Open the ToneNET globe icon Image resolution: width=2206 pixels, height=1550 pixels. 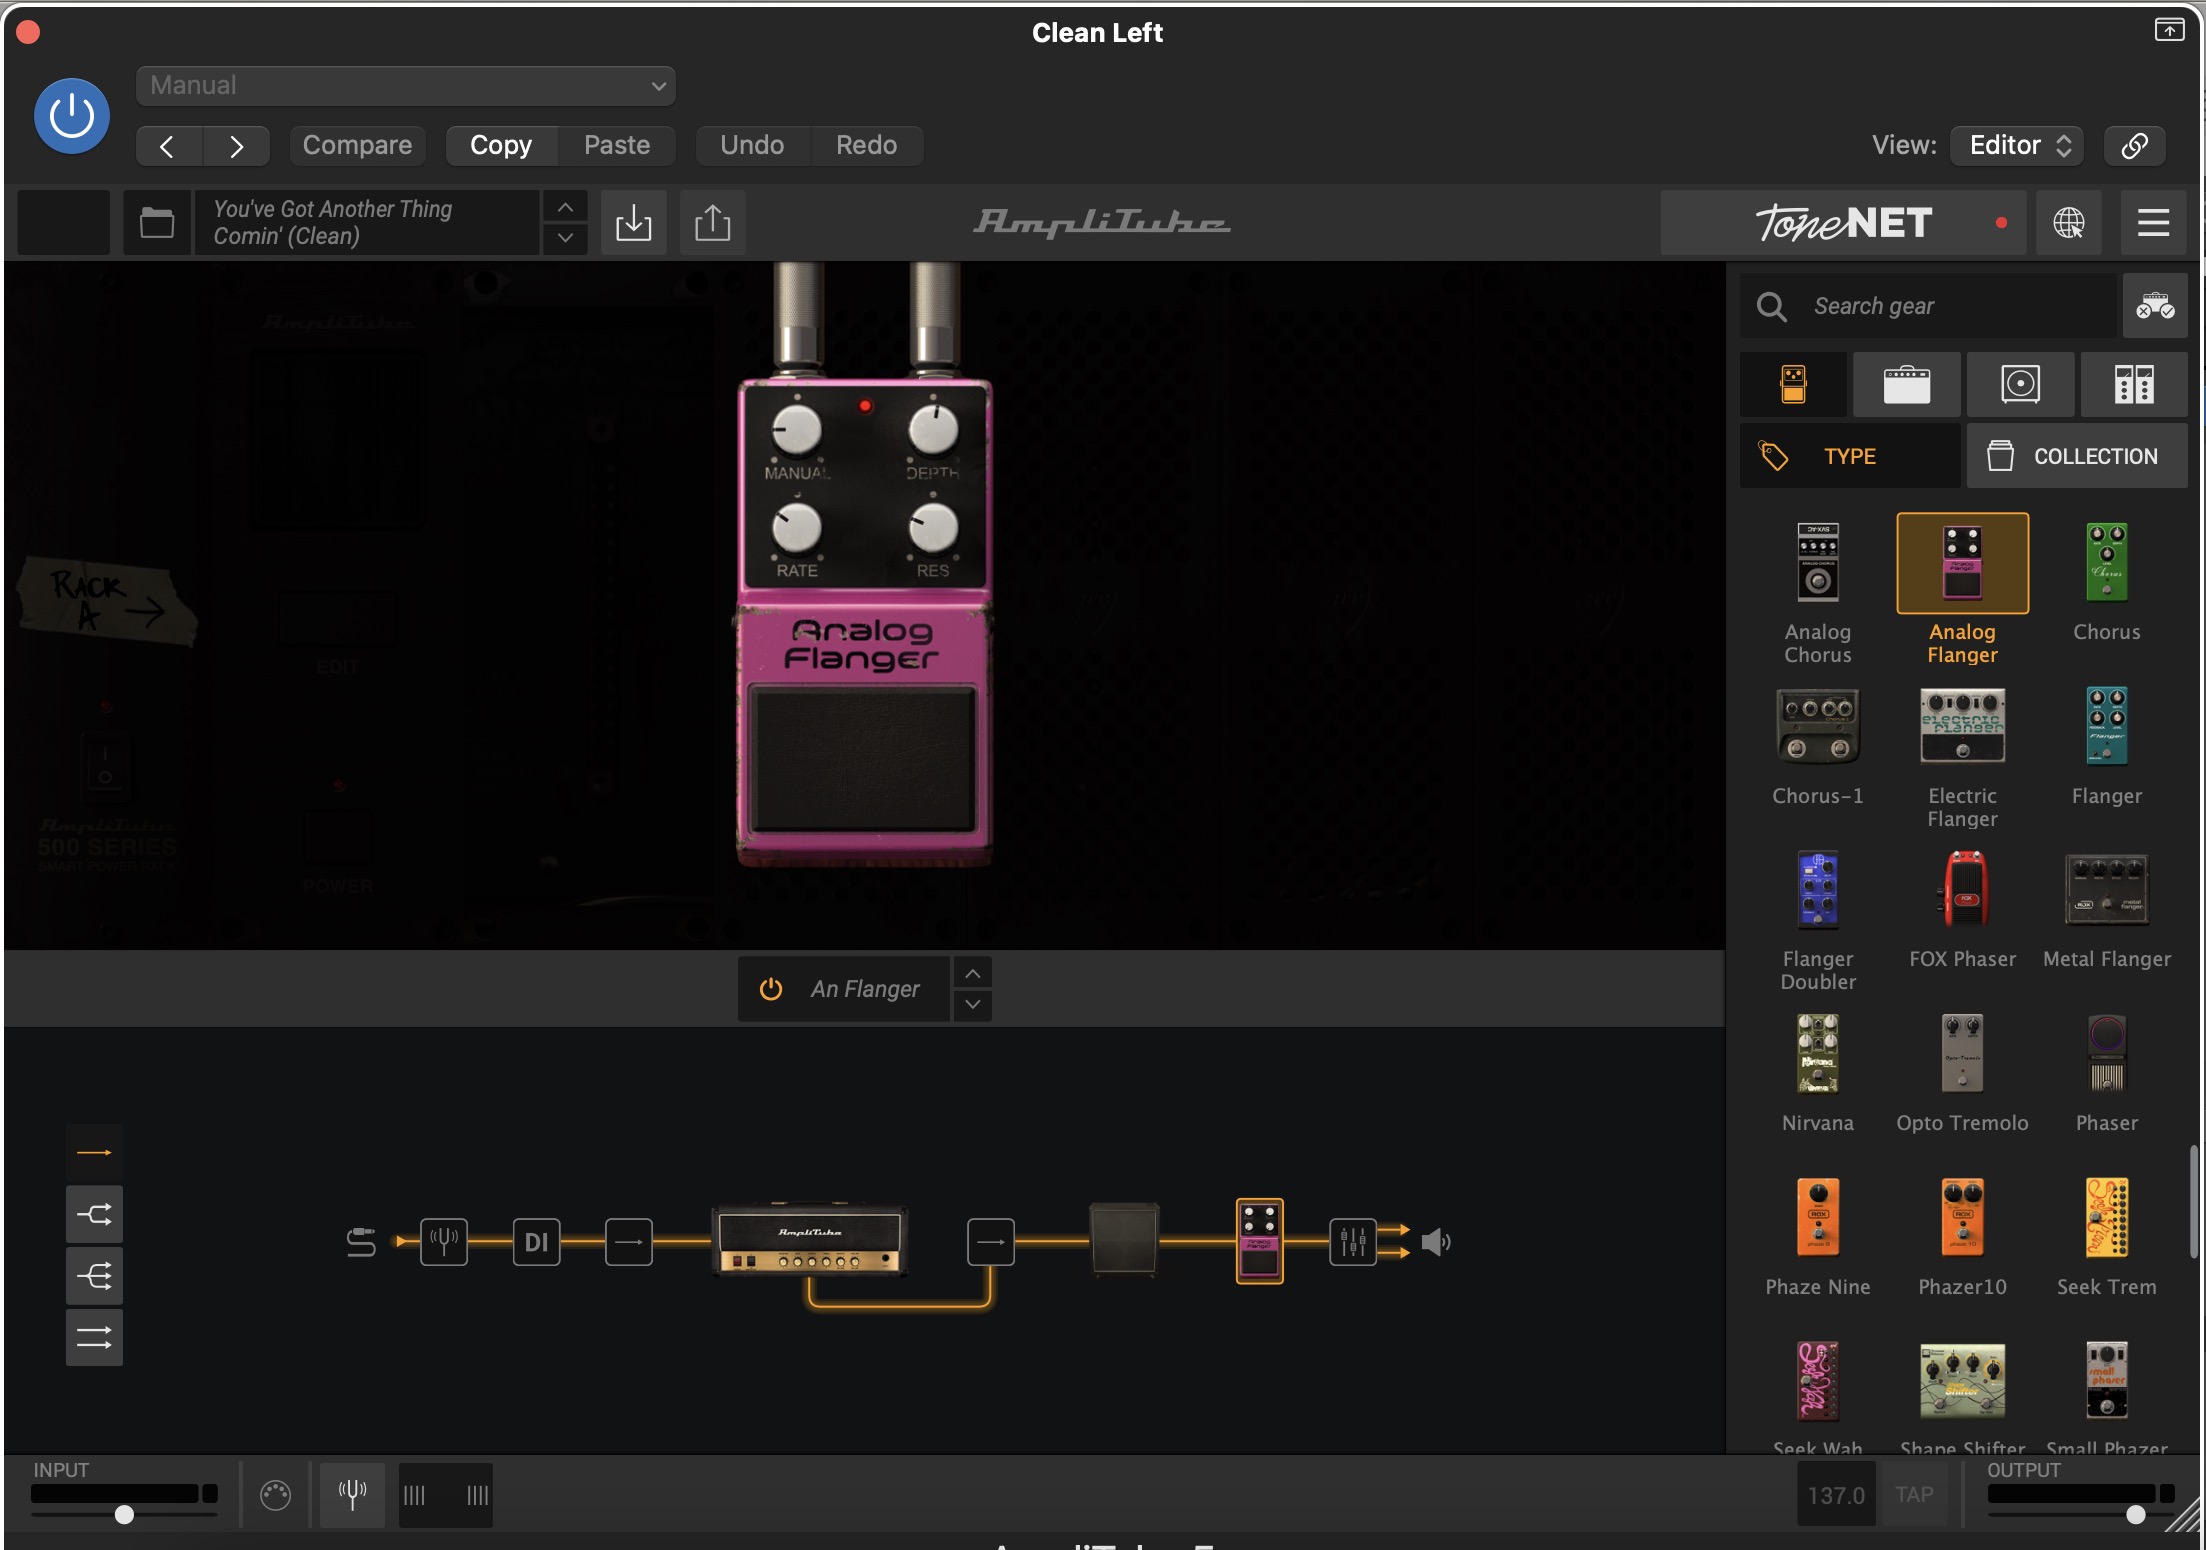[x=2069, y=222]
